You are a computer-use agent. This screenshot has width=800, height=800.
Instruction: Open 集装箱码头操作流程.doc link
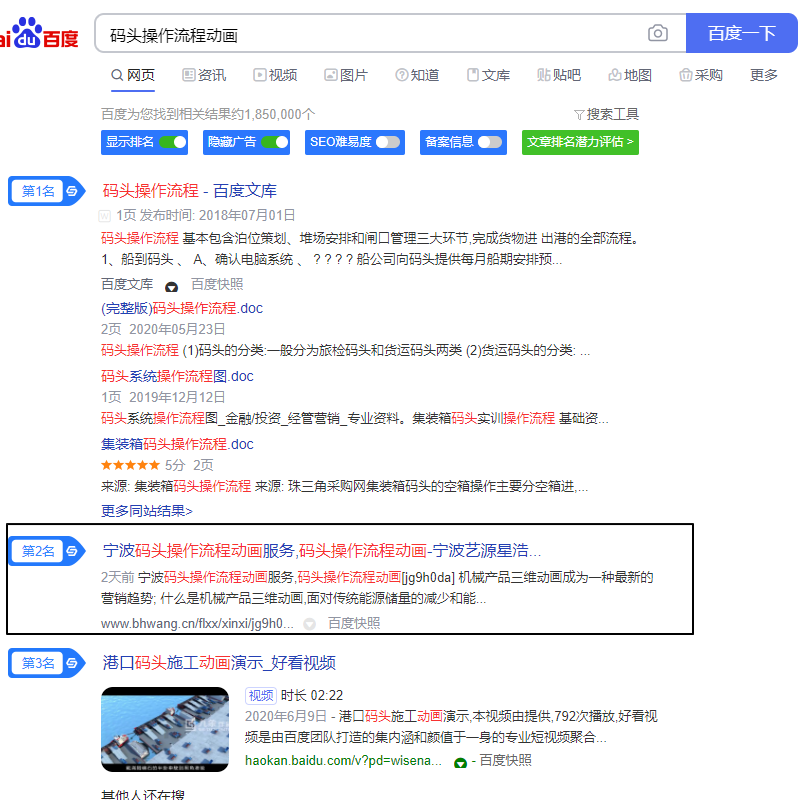(177, 444)
